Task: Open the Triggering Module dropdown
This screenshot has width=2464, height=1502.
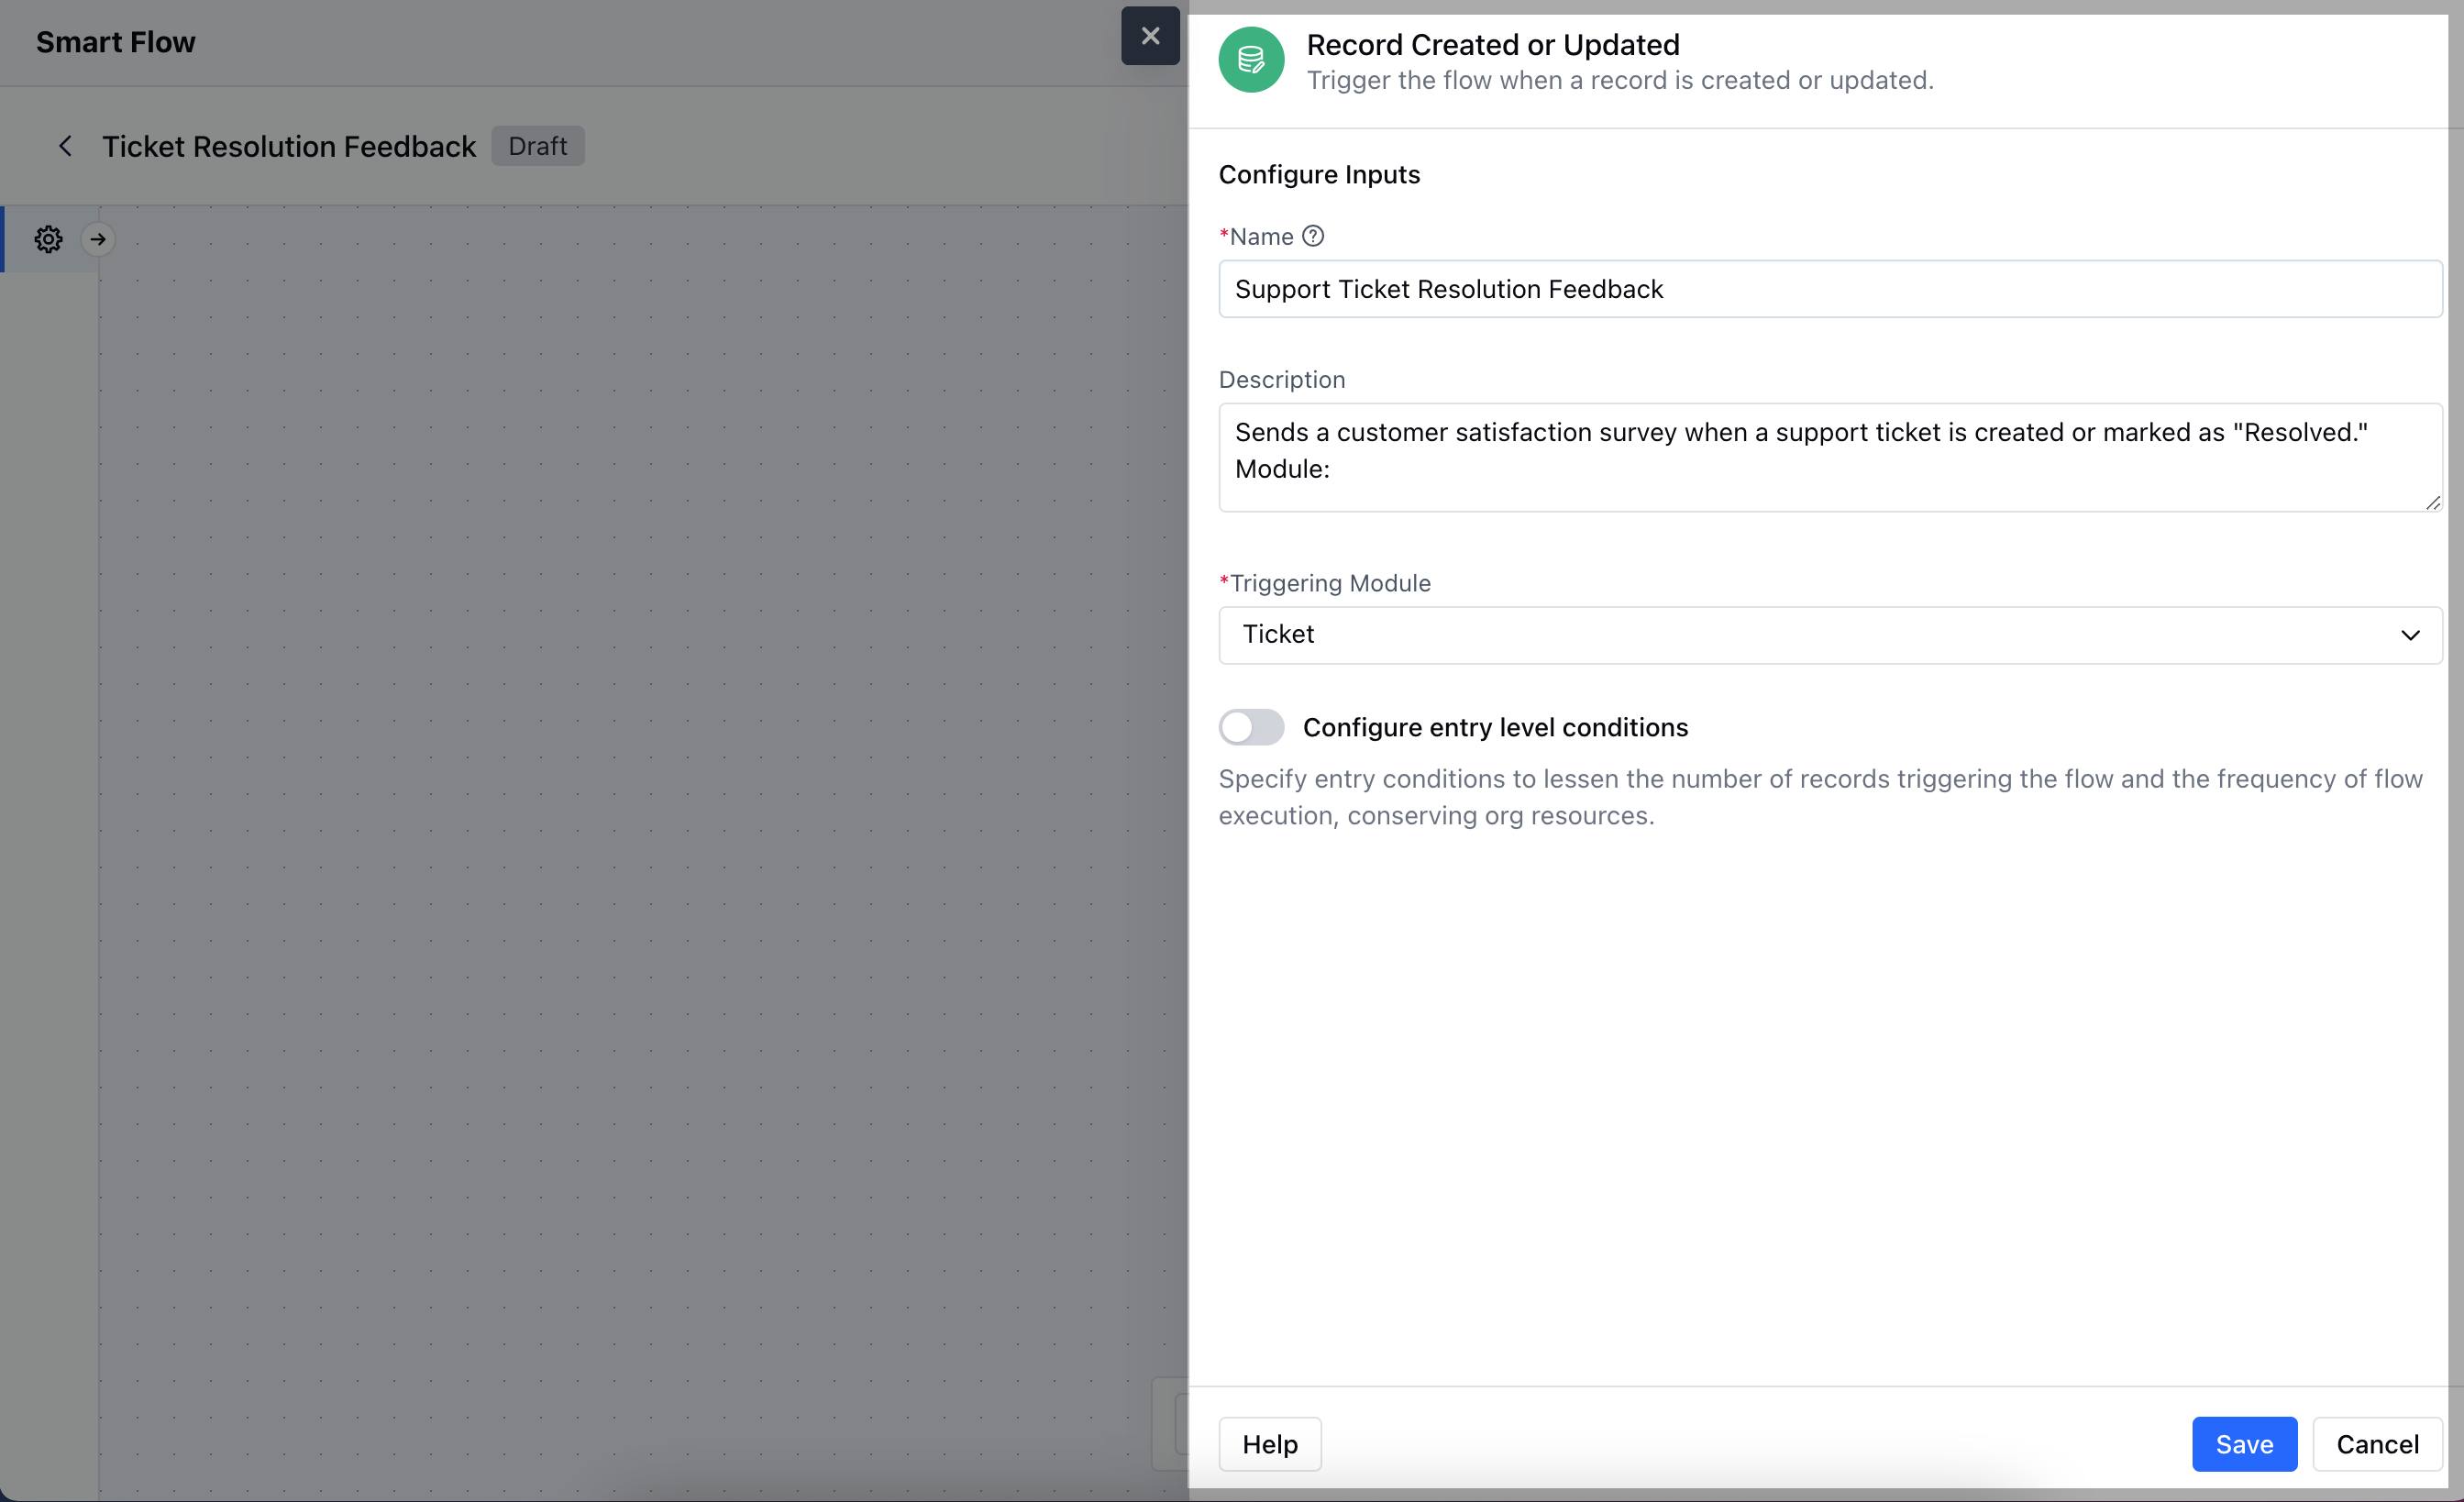Action: click(x=1830, y=635)
